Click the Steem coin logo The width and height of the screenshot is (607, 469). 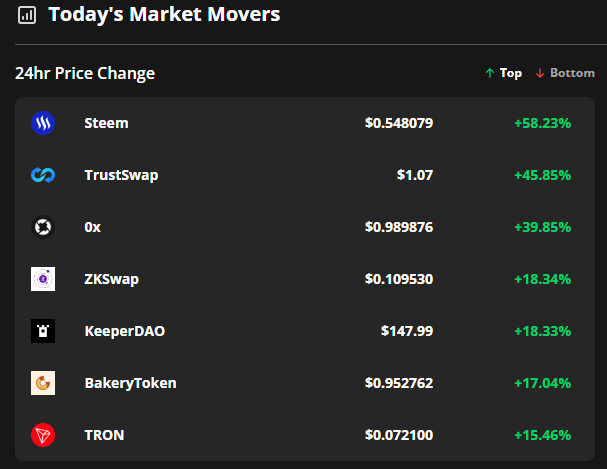pyautogui.click(x=43, y=123)
